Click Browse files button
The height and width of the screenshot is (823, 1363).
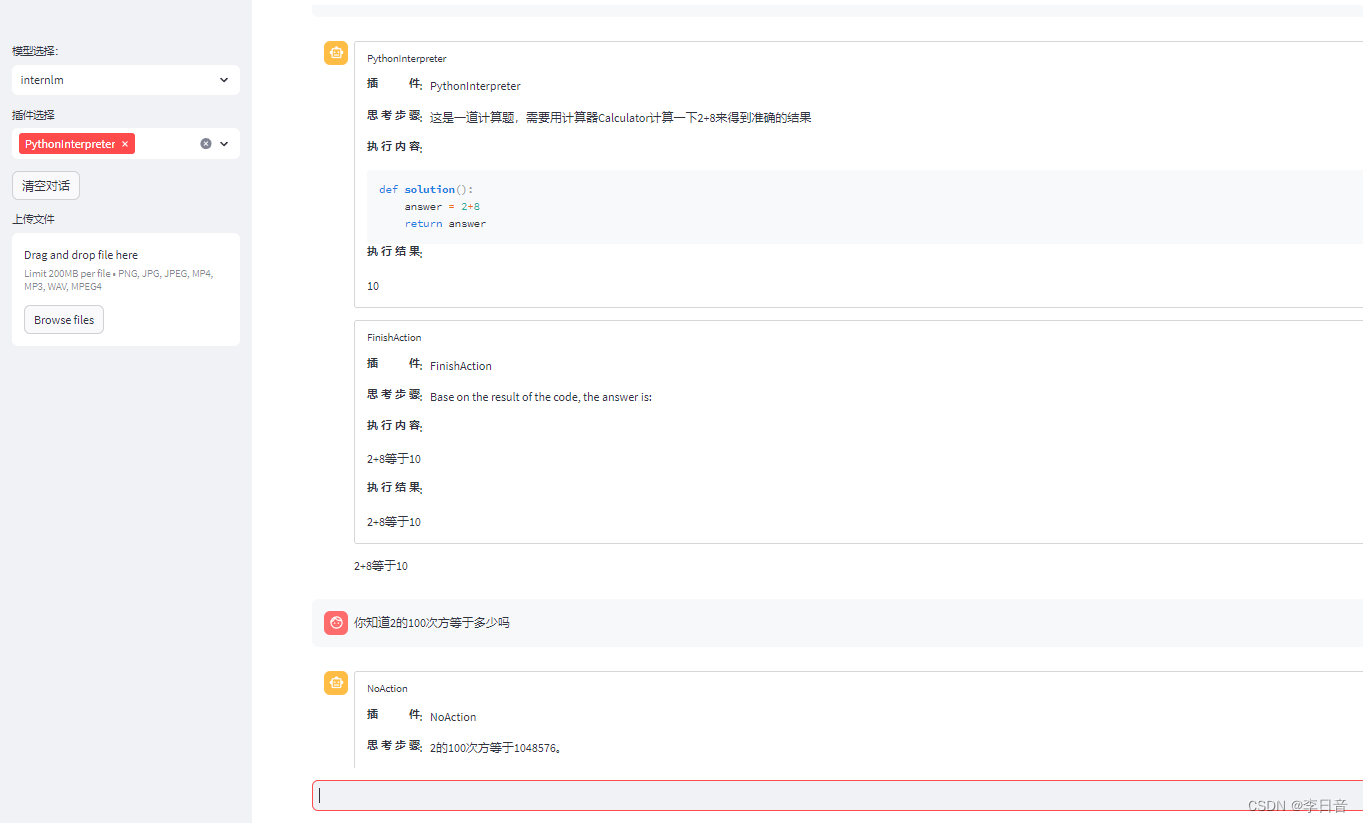64,320
